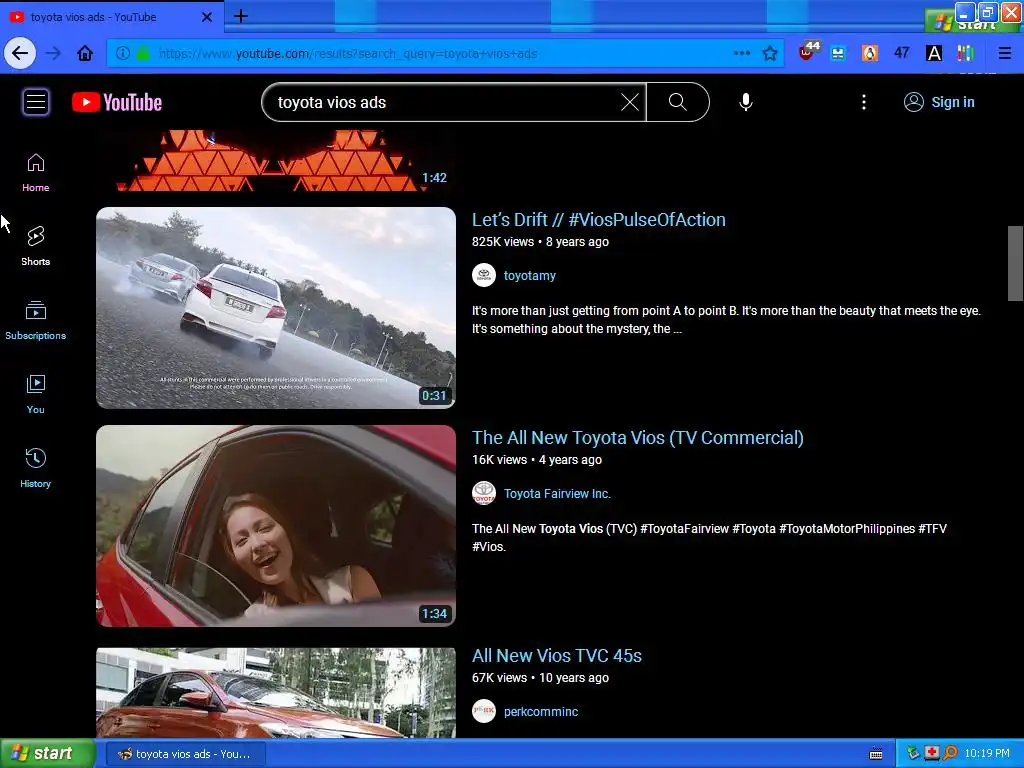Open the toyotamy channel avatar
Image resolution: width=1024 pixels, height=768 pixels.
484,276
